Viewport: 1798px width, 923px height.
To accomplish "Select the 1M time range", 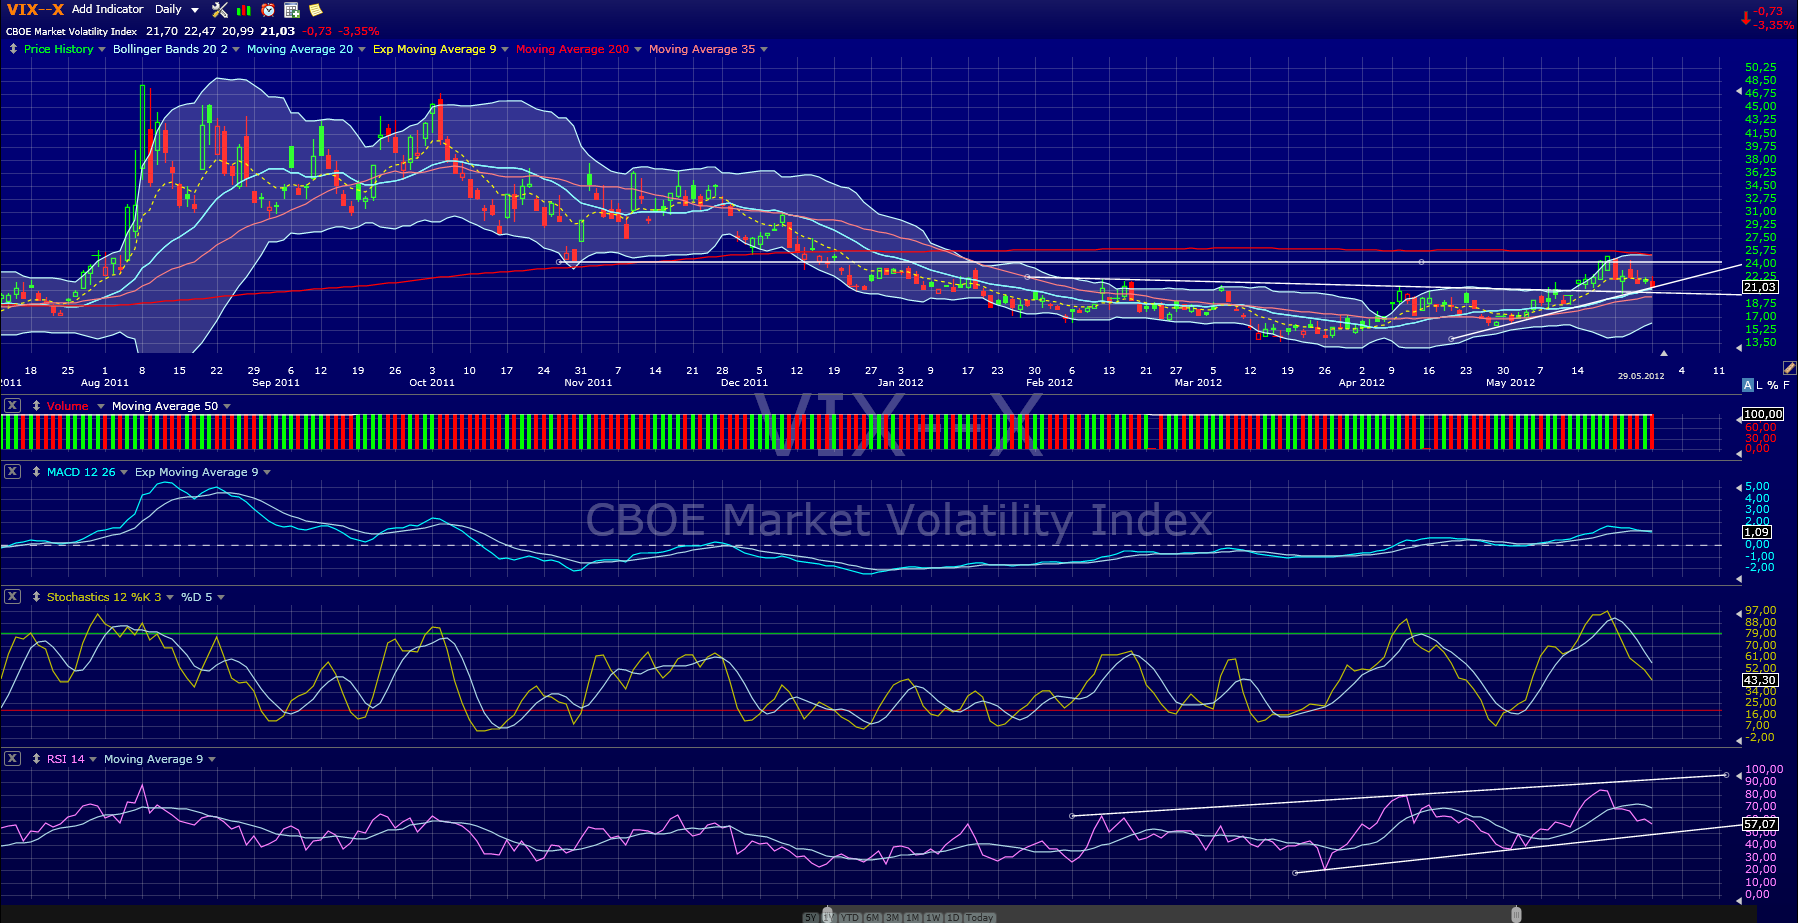I will [913, 917].
